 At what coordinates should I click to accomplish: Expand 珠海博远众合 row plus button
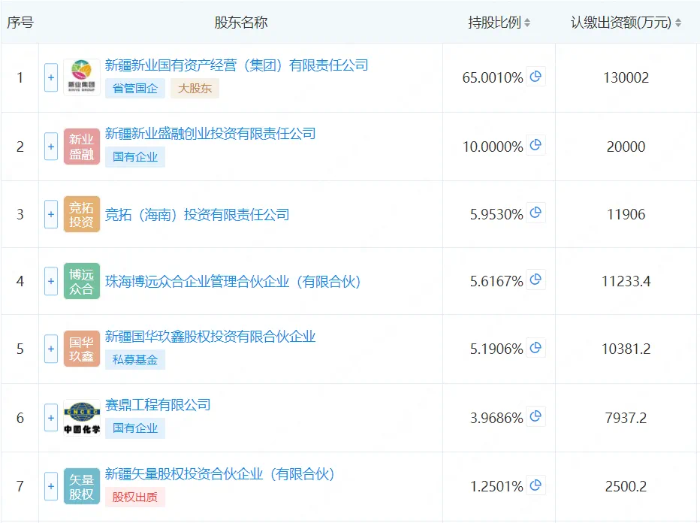(51, 281)
